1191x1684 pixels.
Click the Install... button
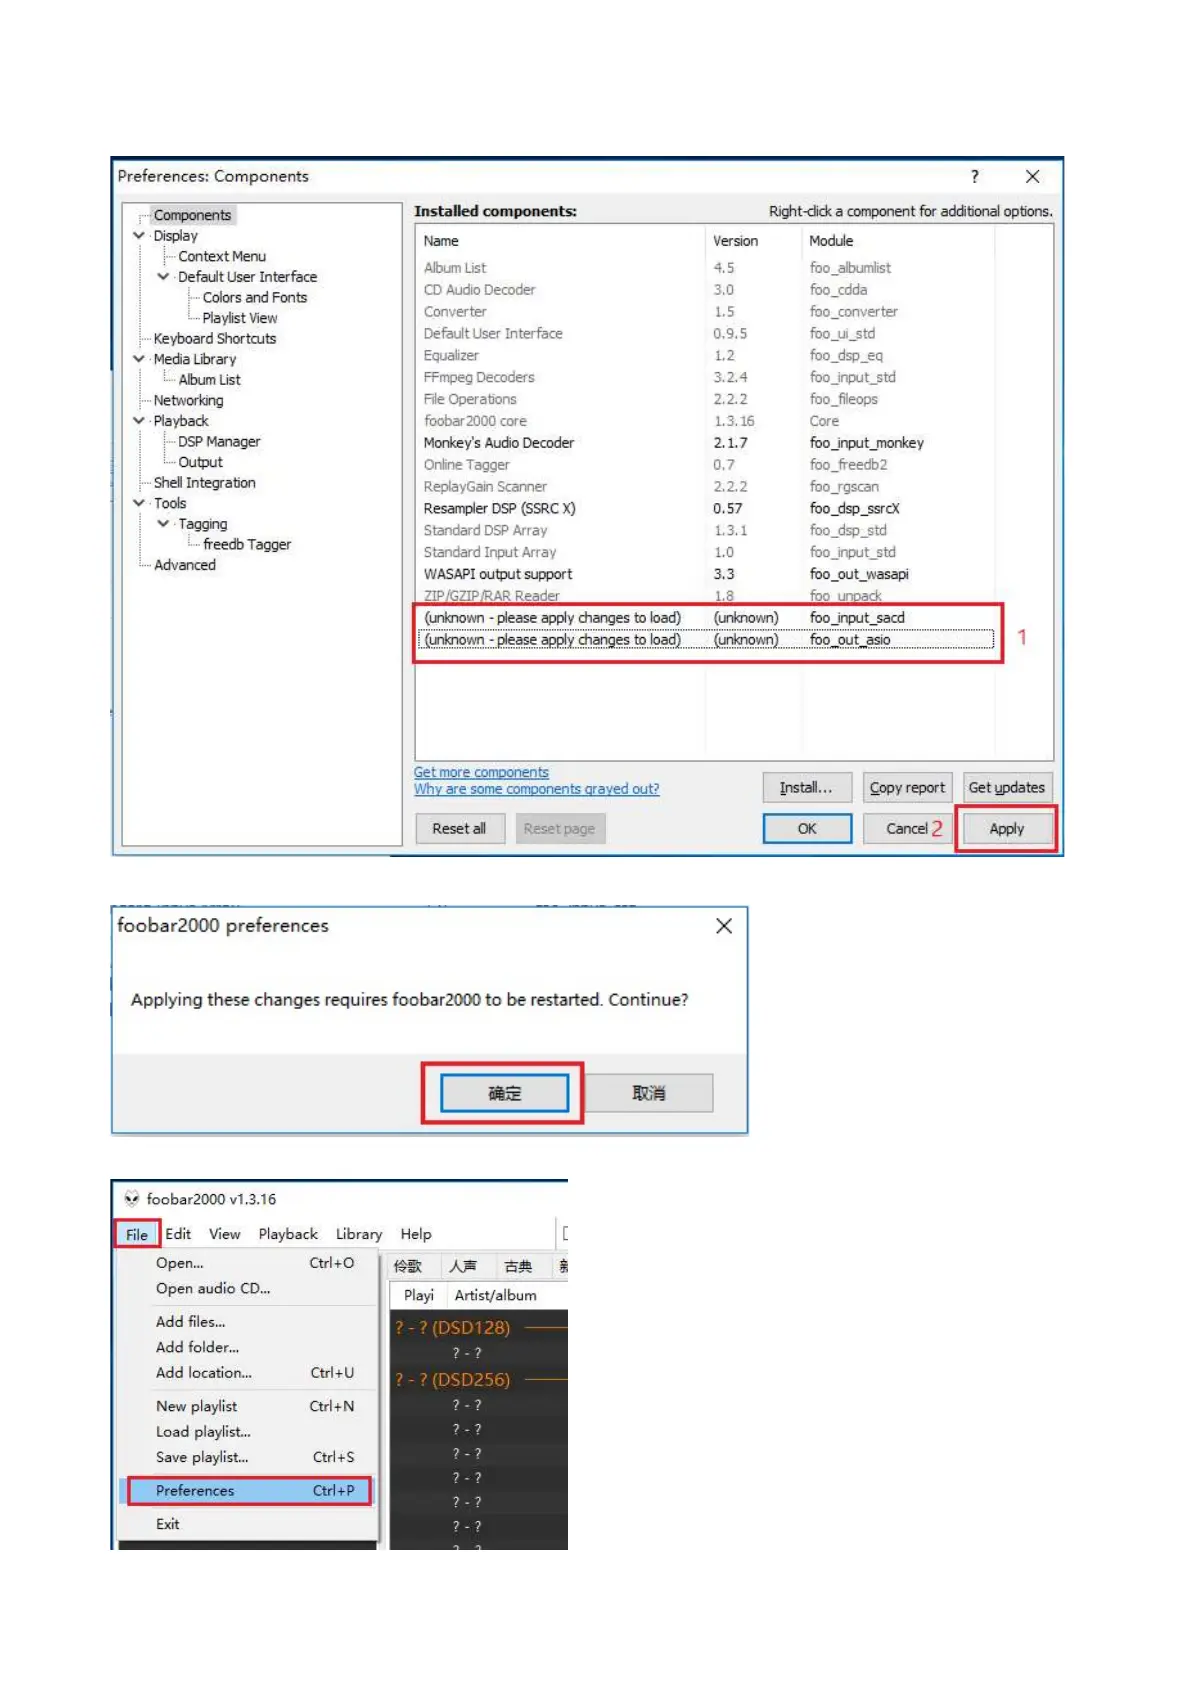point(807,788)
